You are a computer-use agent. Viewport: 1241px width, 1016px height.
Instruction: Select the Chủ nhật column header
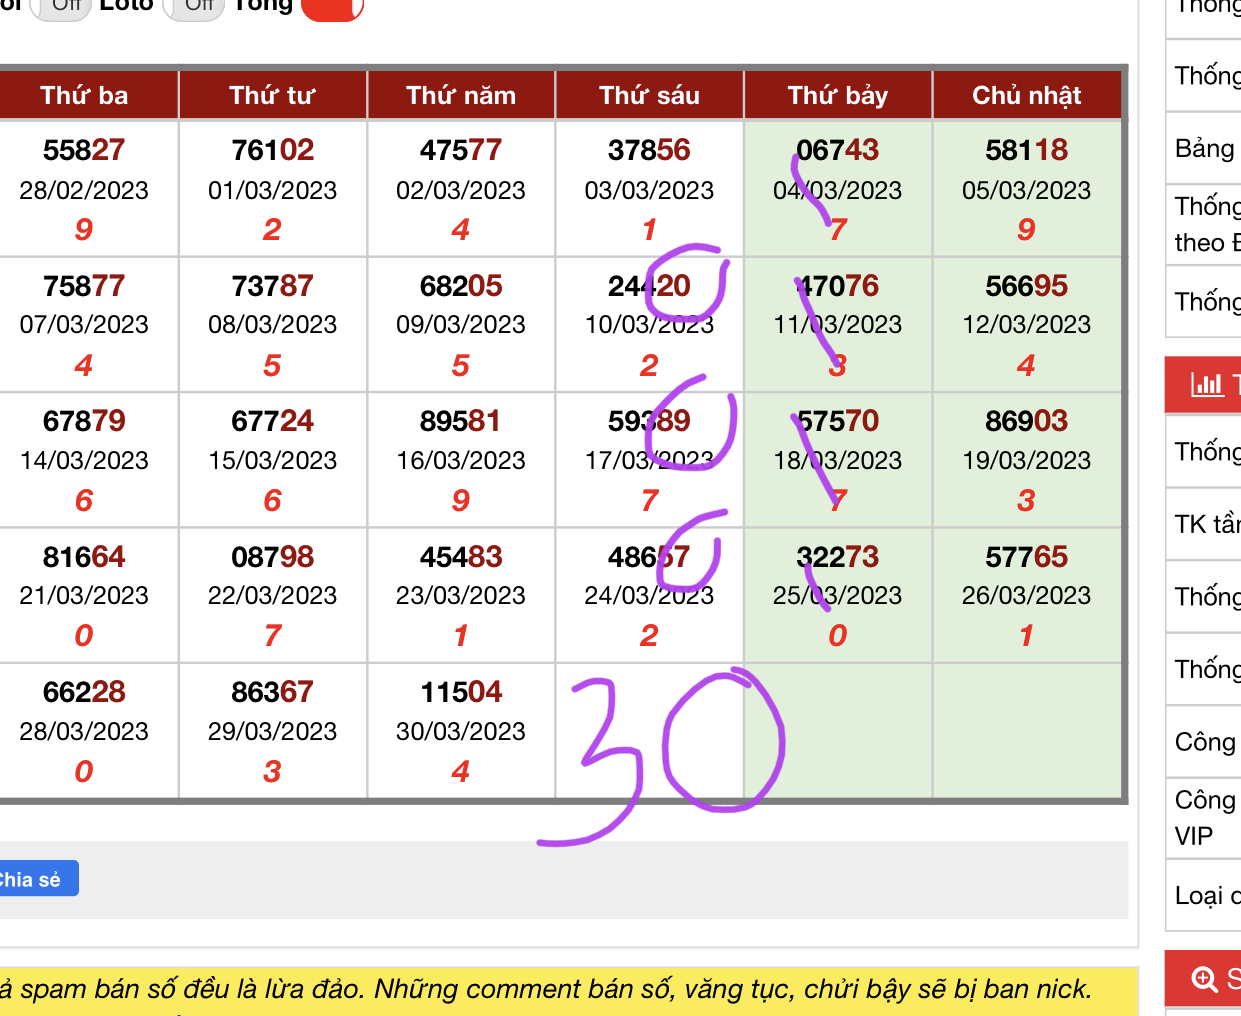(x=1026, y=95)
